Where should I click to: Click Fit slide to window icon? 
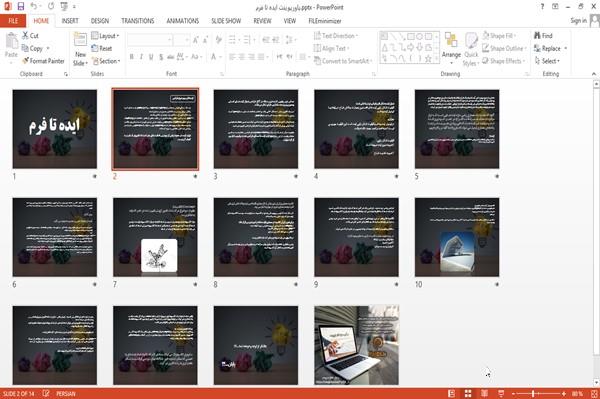pos(594,394)
